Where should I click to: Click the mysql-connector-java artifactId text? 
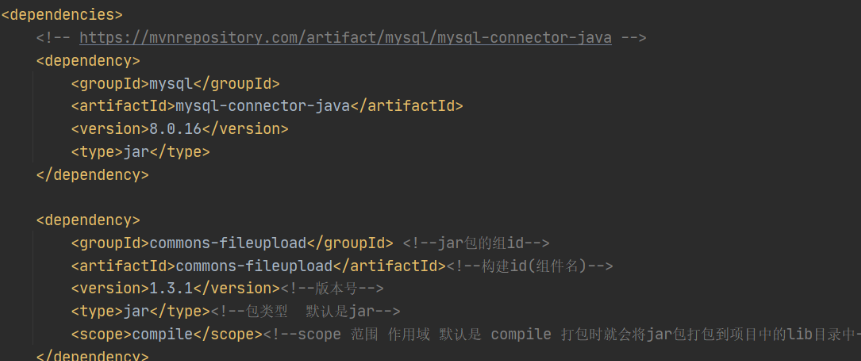coord(262,106)
